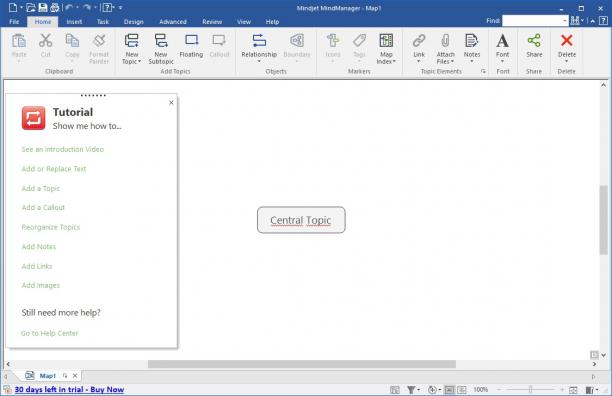The height and width of the screenshot is (396, 612).
Task: Click the first status bar icon left of funnel
Action: click(x=395, y=389)
